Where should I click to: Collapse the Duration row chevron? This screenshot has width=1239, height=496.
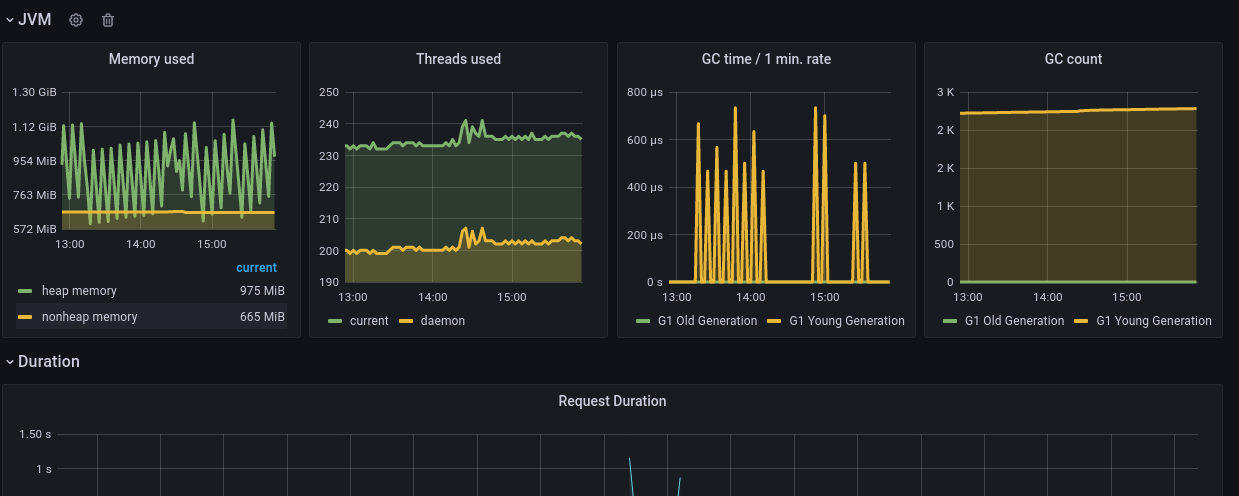click(10, 362)
